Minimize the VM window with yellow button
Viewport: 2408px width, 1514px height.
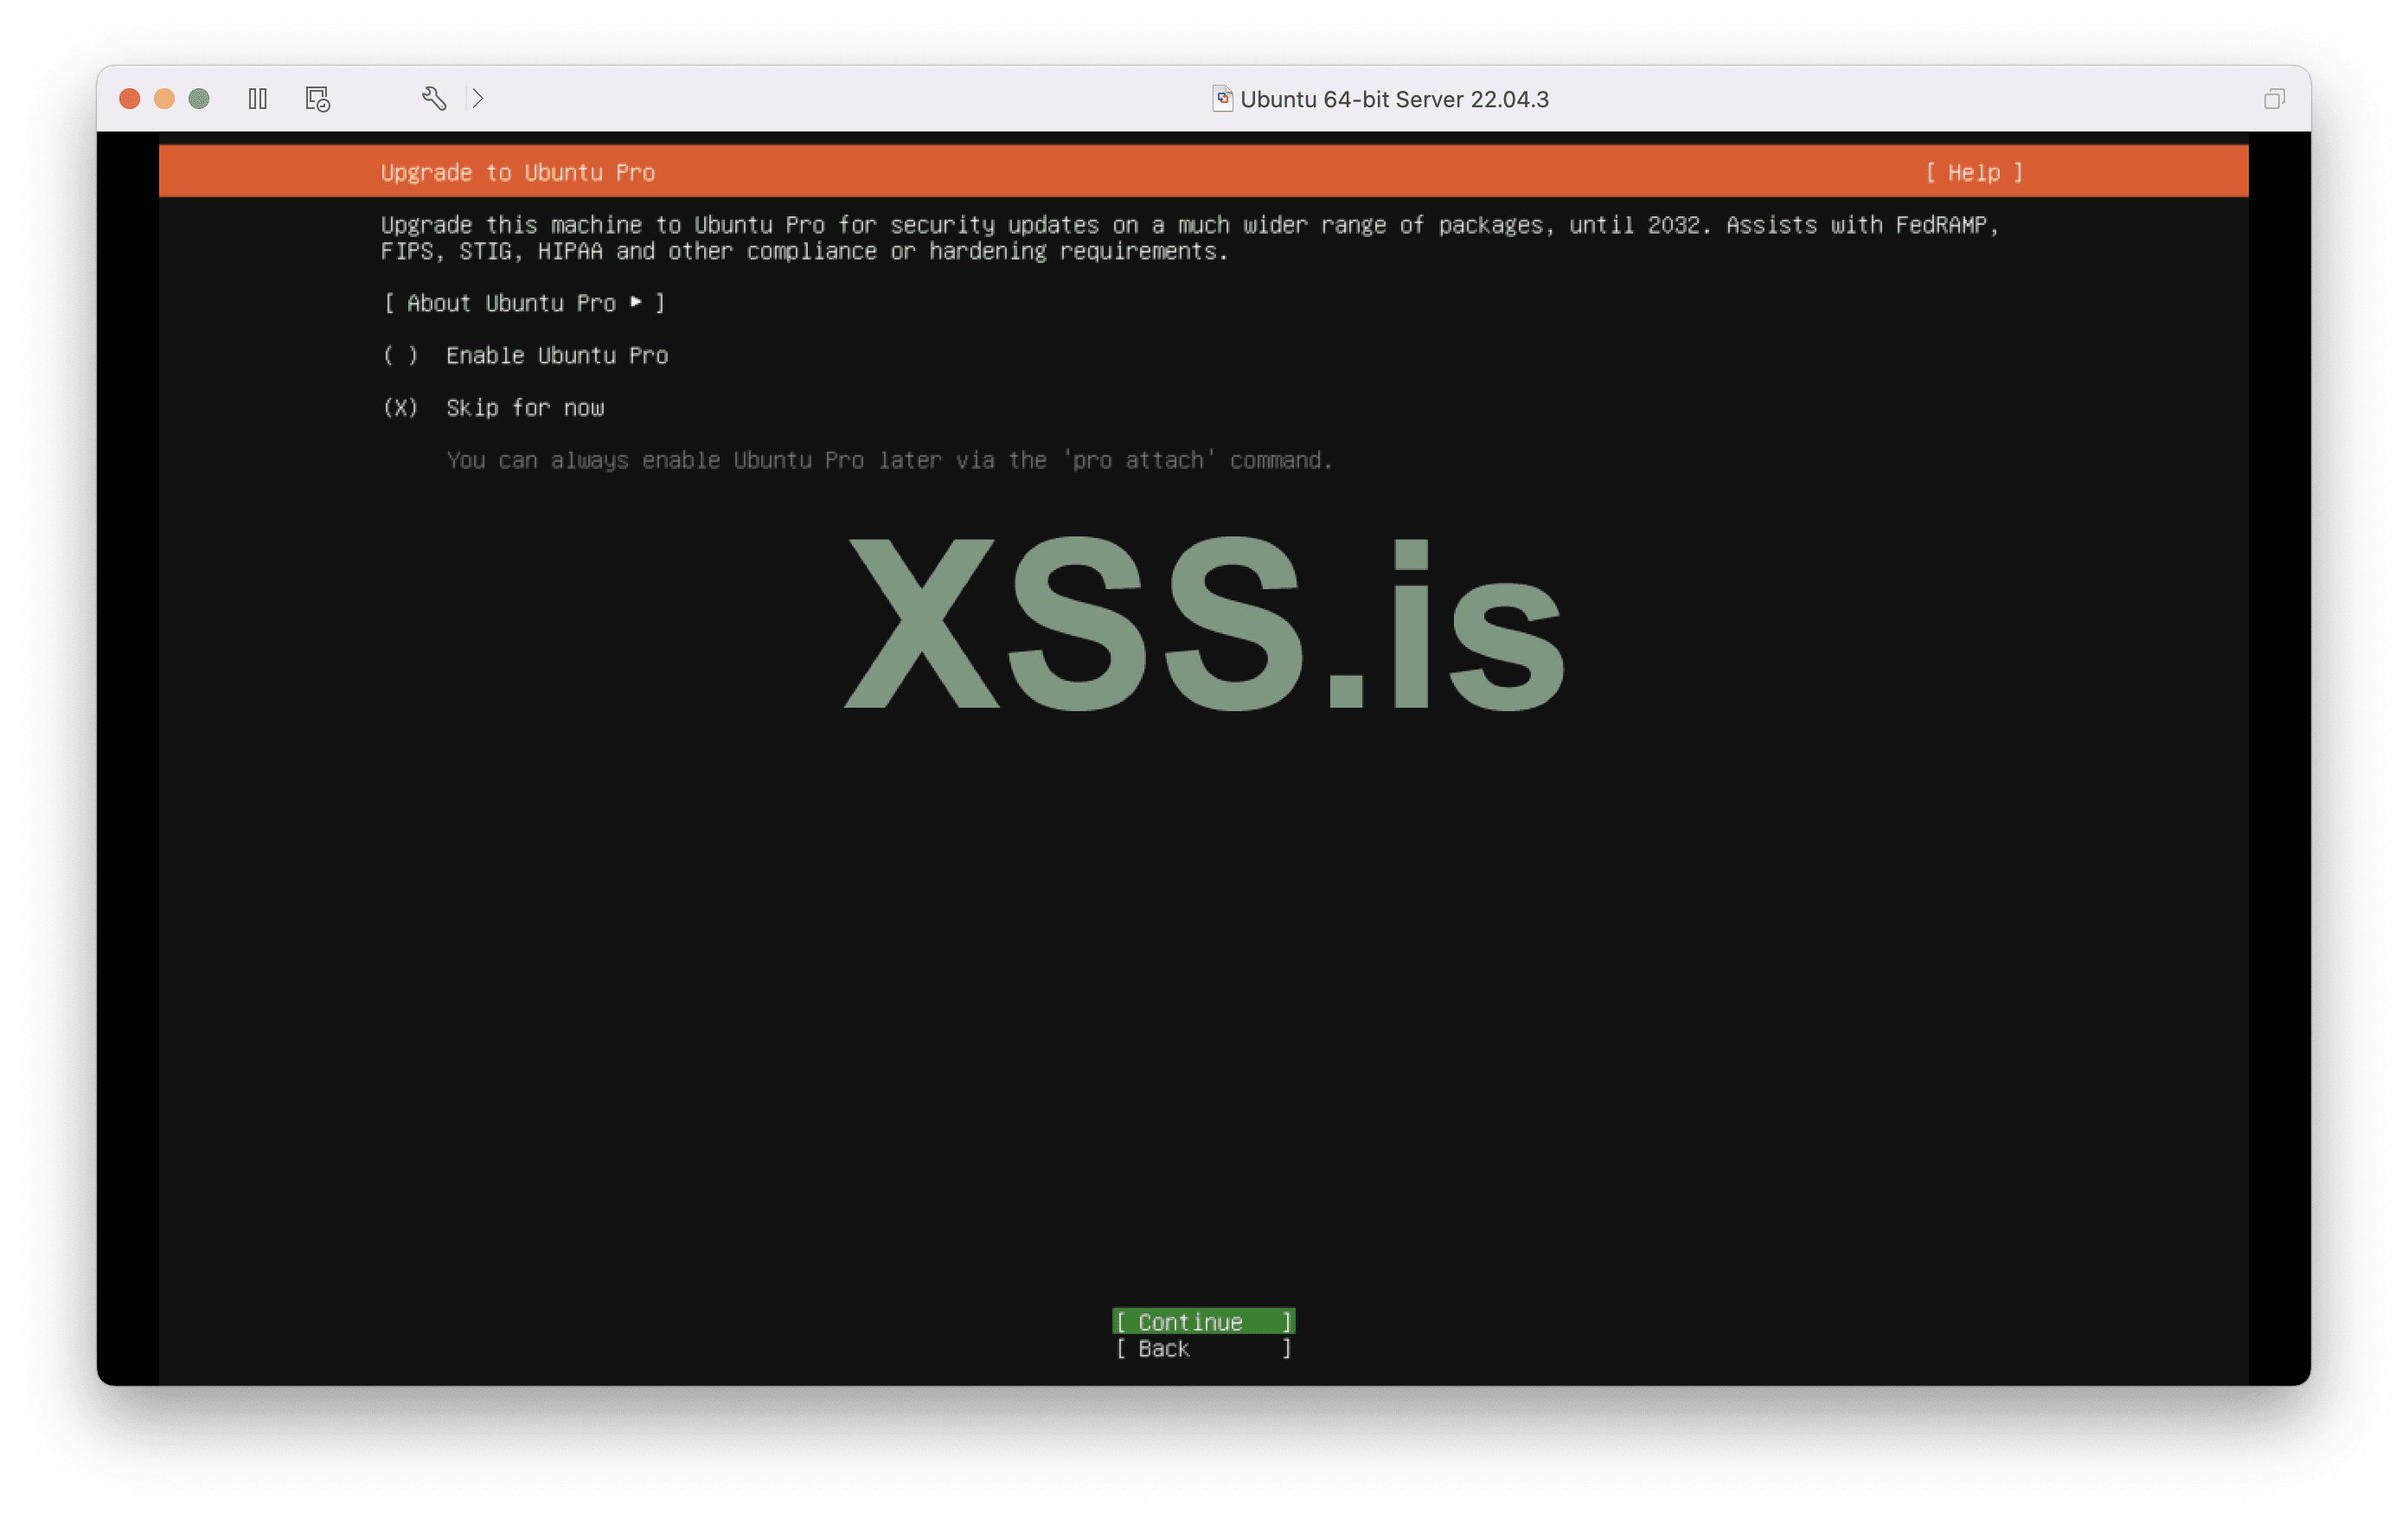pyautogui.click(x=164, y=98)
